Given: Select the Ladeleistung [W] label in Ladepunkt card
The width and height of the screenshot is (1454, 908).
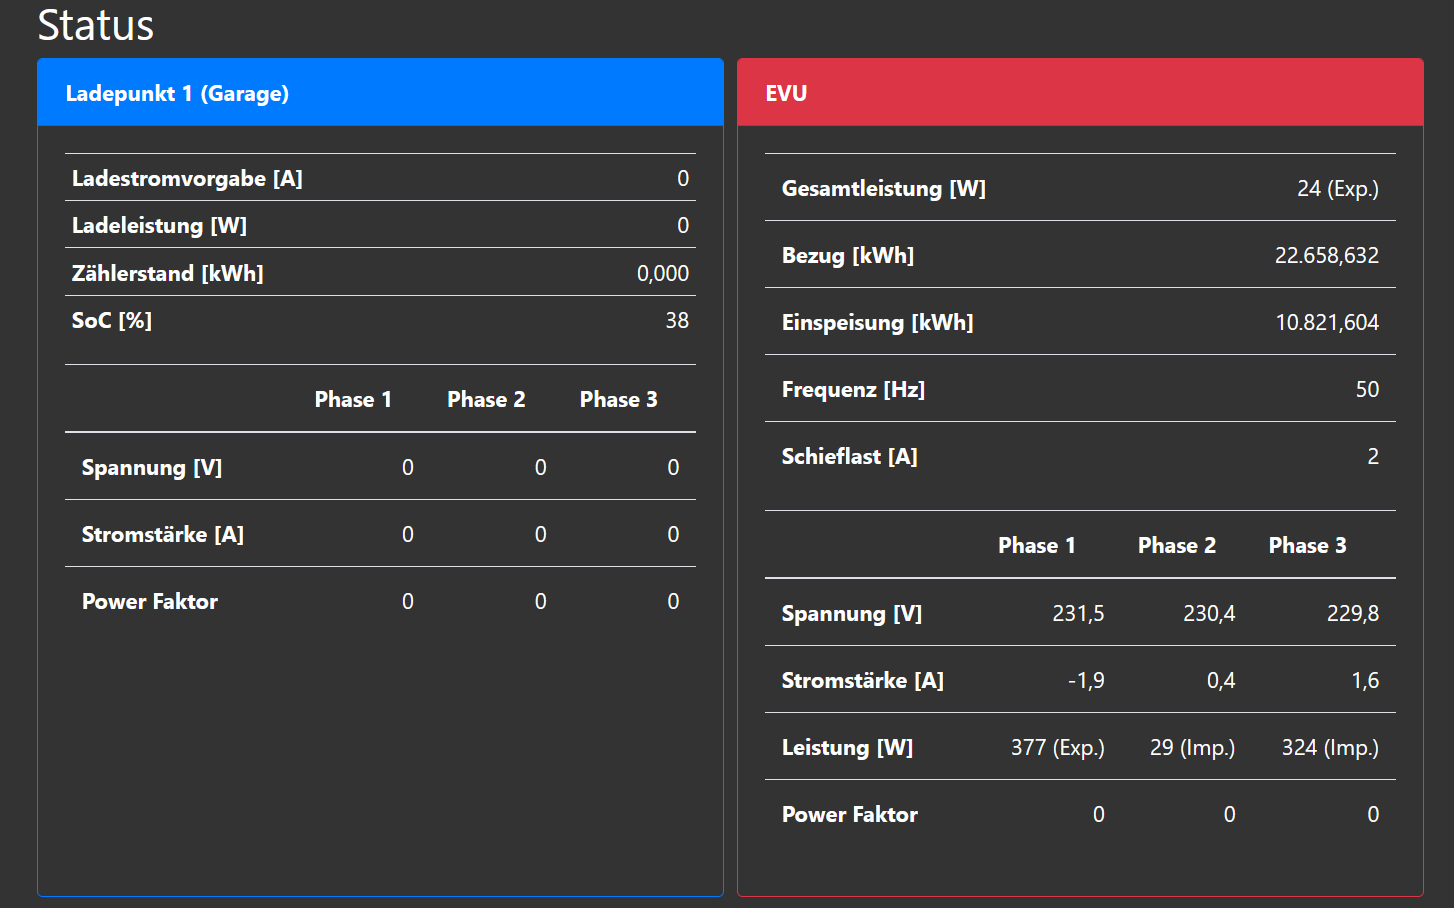Looking at the screenshot, I should [x=159, y=225].
